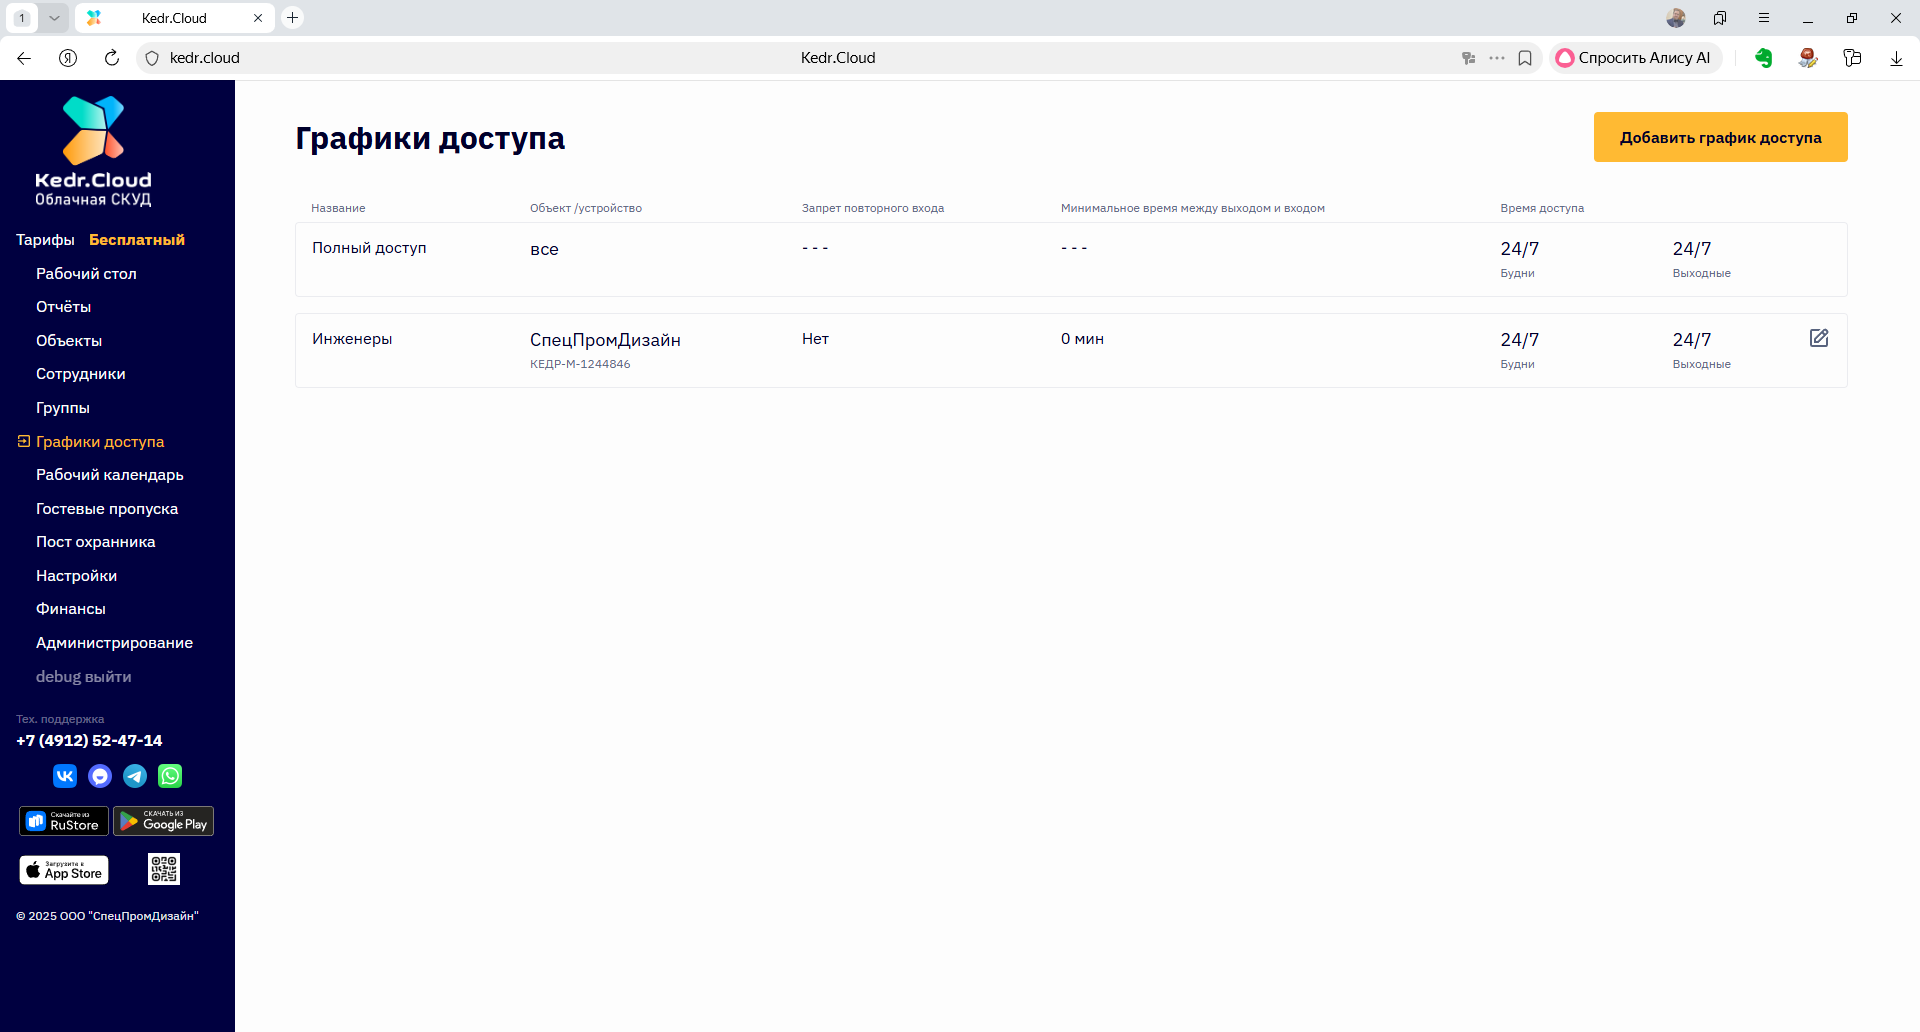1920x1032 pixels.
Task: Bookmark the page with the bookmark icon
Action: point(1525,58)
